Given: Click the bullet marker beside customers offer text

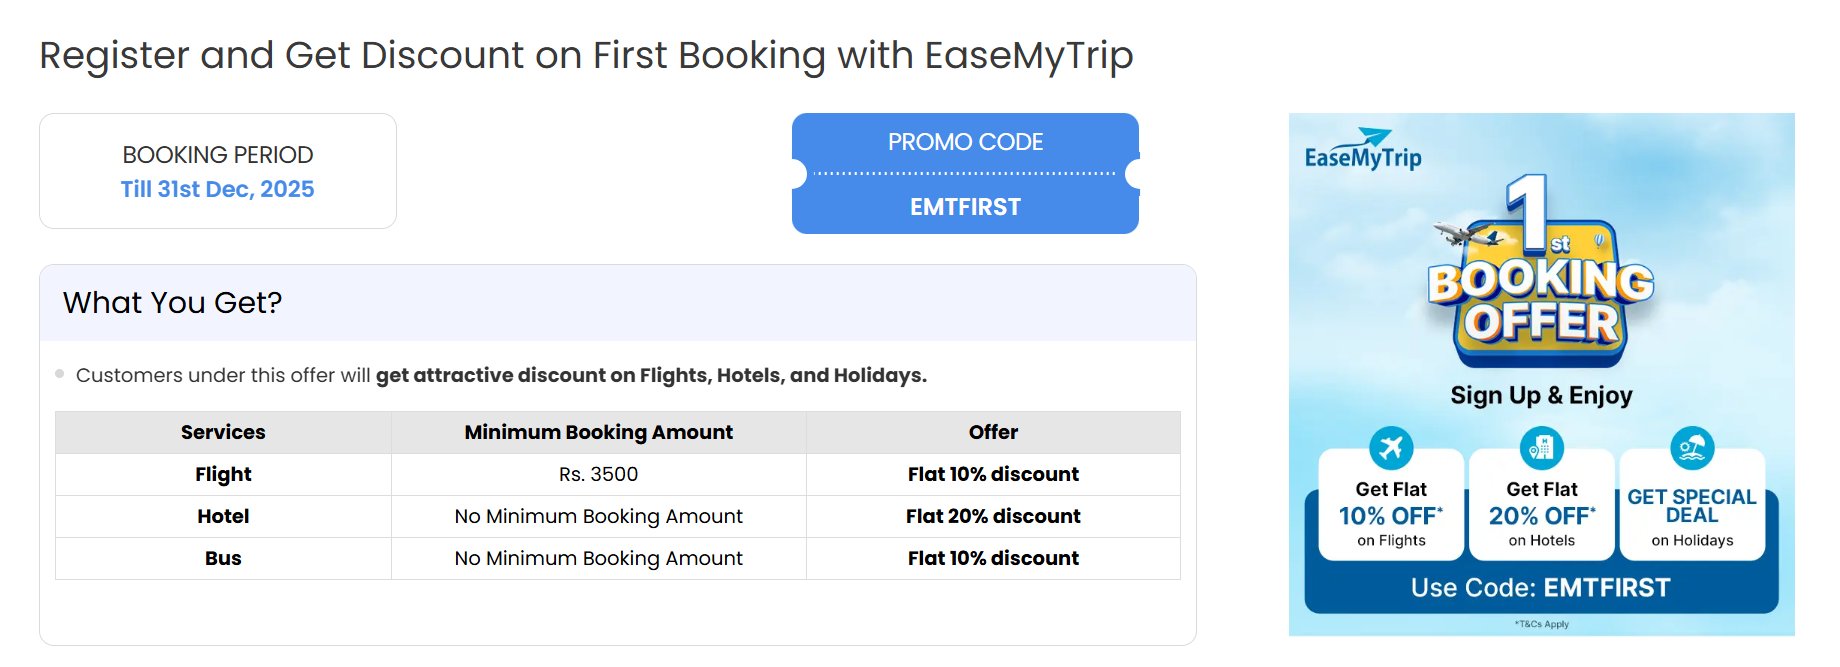Looking at the screenshot, I should pyautogui.click(x=60, y=375).
